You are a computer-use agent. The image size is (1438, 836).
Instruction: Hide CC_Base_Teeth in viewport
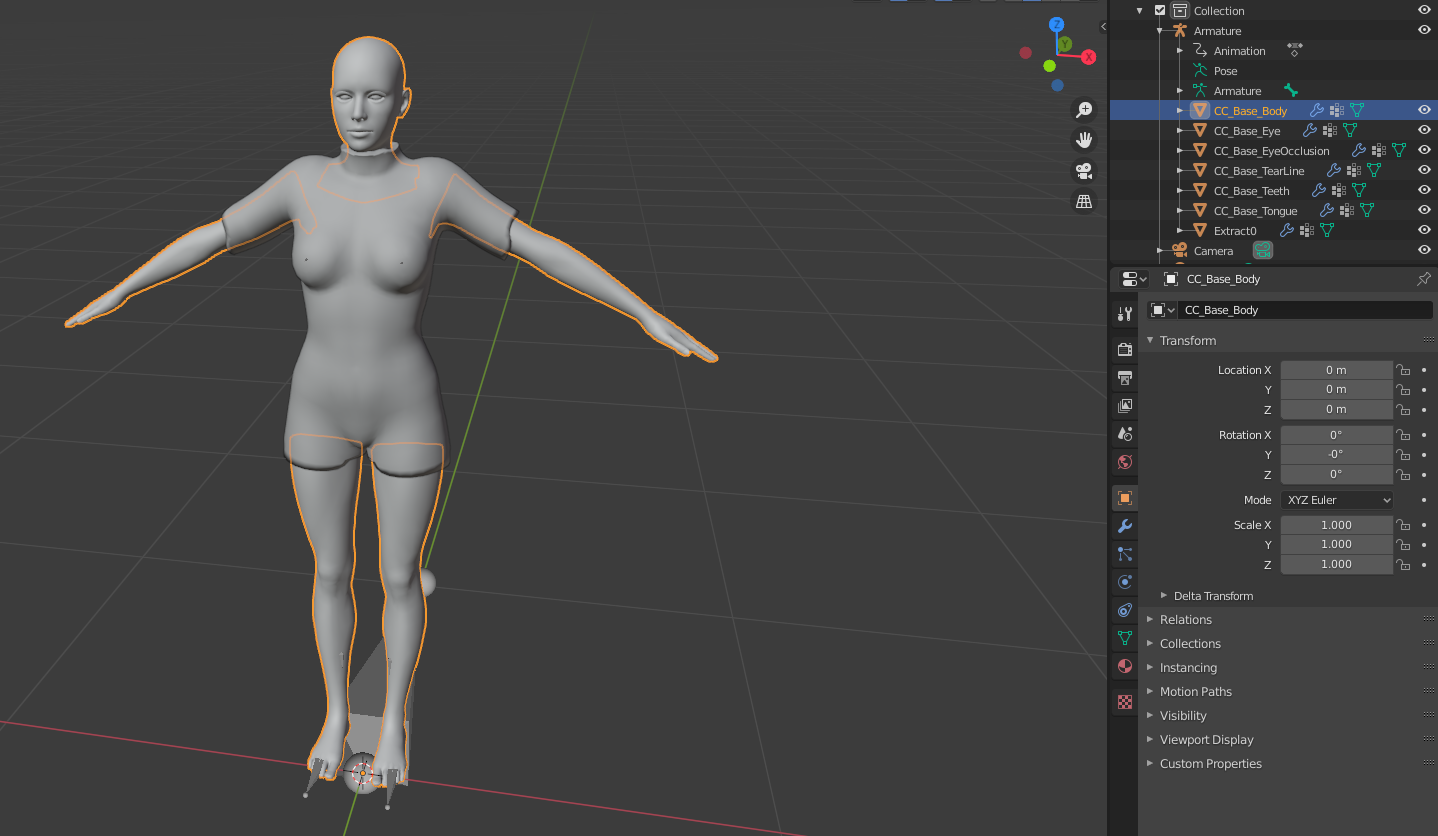(x=1424, y=190)
